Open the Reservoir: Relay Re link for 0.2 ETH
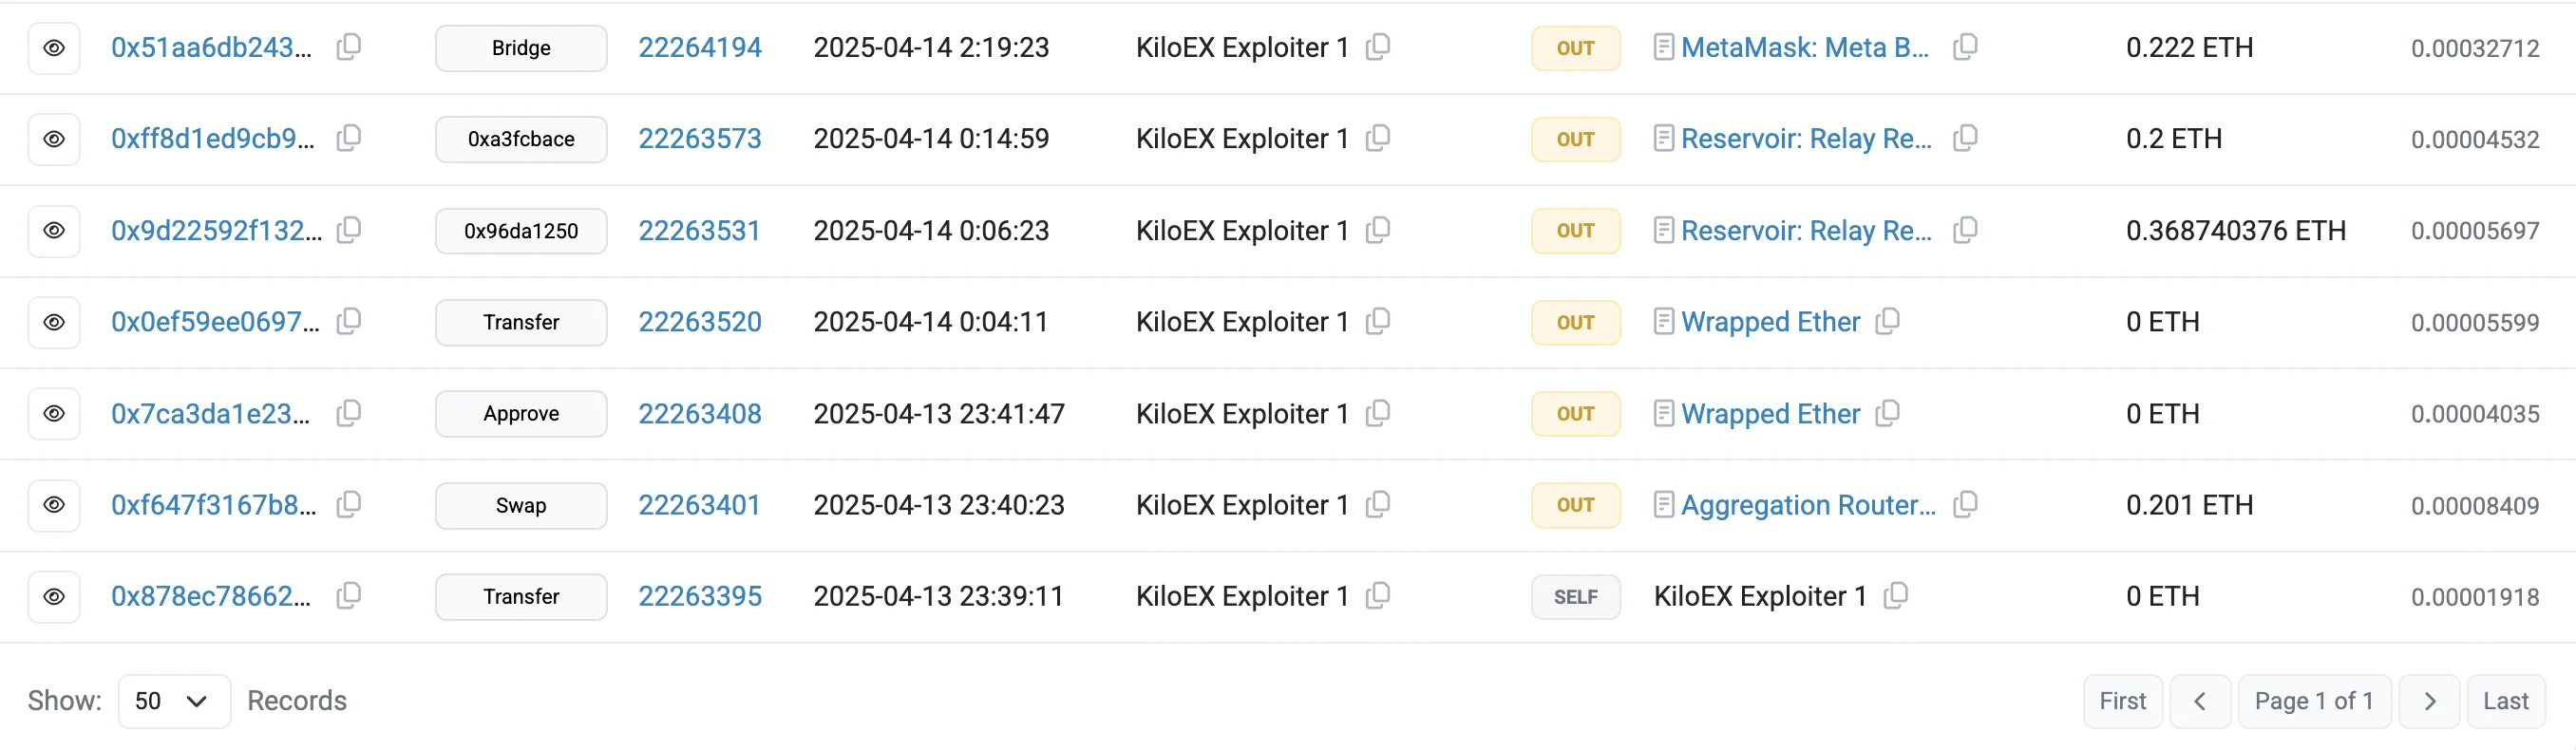This screenshot has height=750, width=2576. coord(1805,139)
